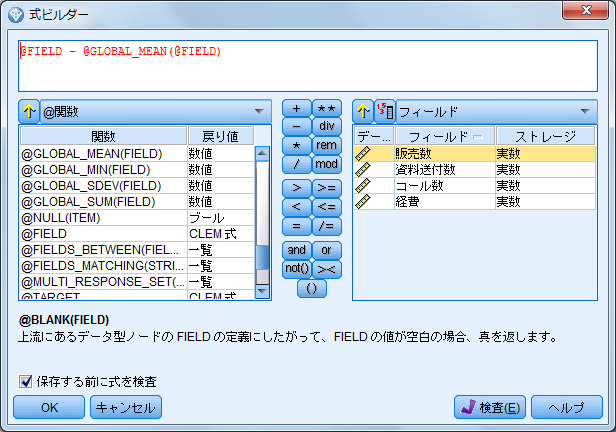Screen dimensions: 616x432
Task: Click inside the expression text area
Action: coord(308,66)
